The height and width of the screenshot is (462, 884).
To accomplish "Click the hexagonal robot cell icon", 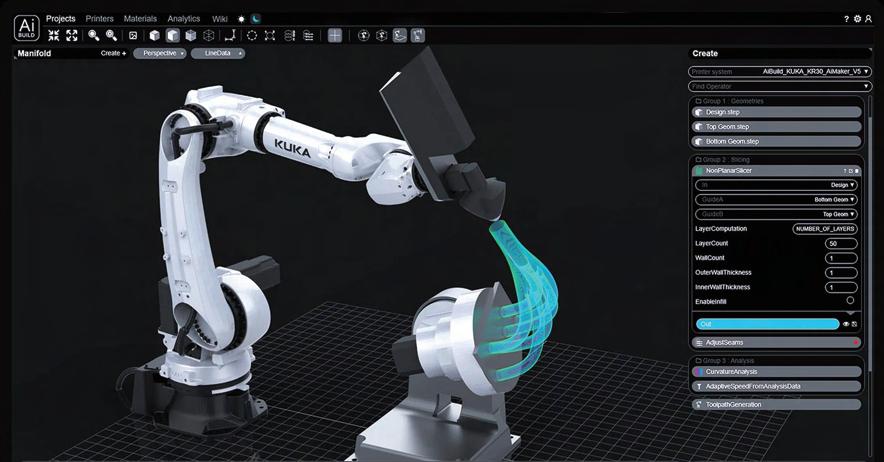I will [382, 36].
